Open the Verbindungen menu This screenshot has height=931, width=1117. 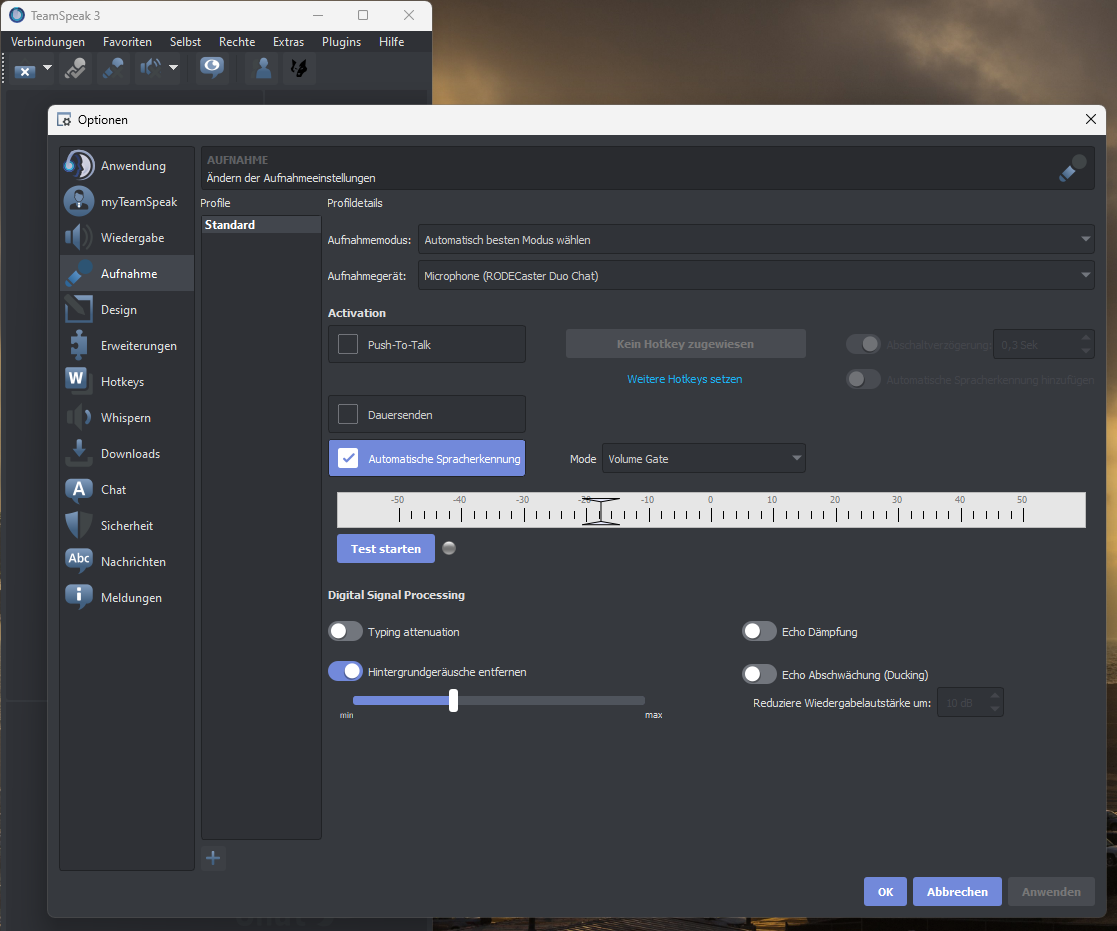pos(48,42)
